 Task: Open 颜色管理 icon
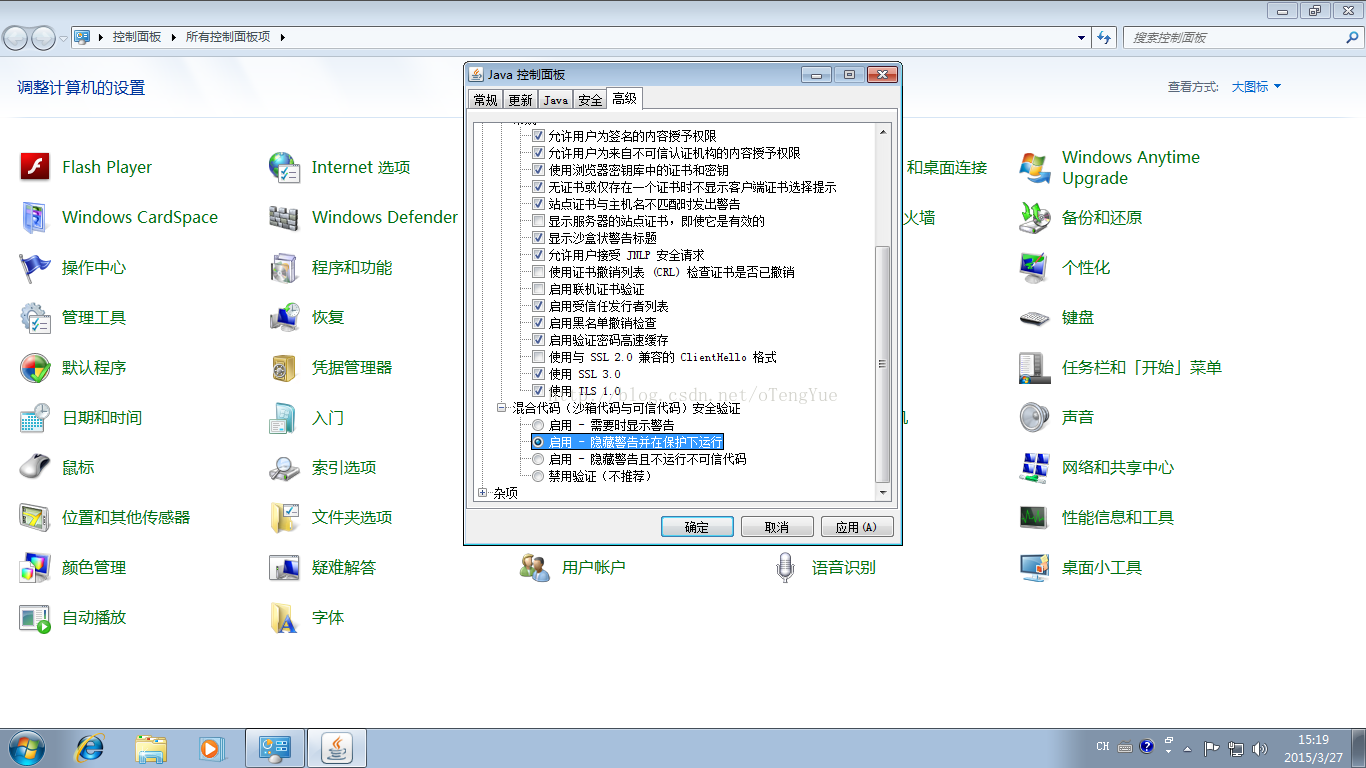pos(35,567)
